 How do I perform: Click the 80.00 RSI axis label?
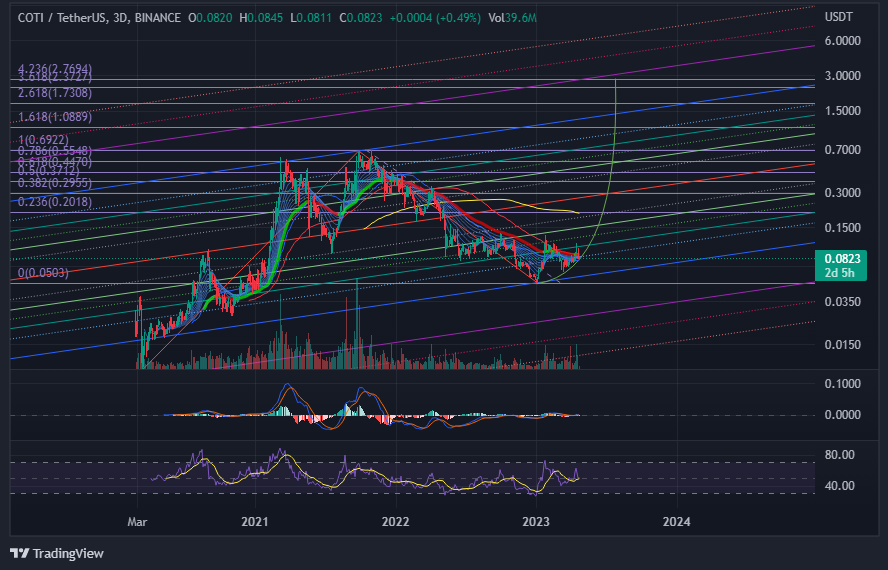(x=840, y=455)
